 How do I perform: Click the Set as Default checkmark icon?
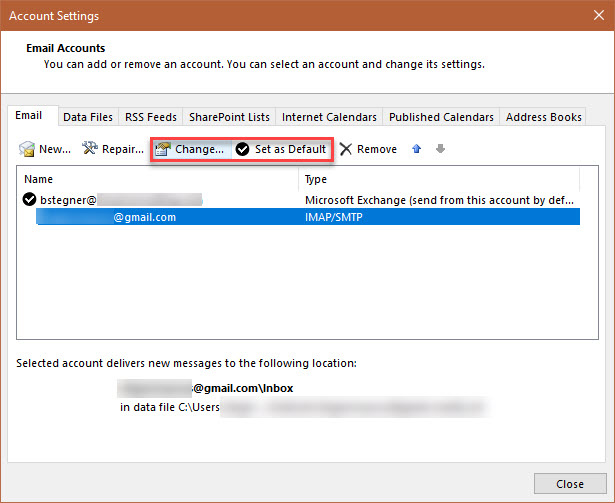pyautogui.click(x=243, y=150)
